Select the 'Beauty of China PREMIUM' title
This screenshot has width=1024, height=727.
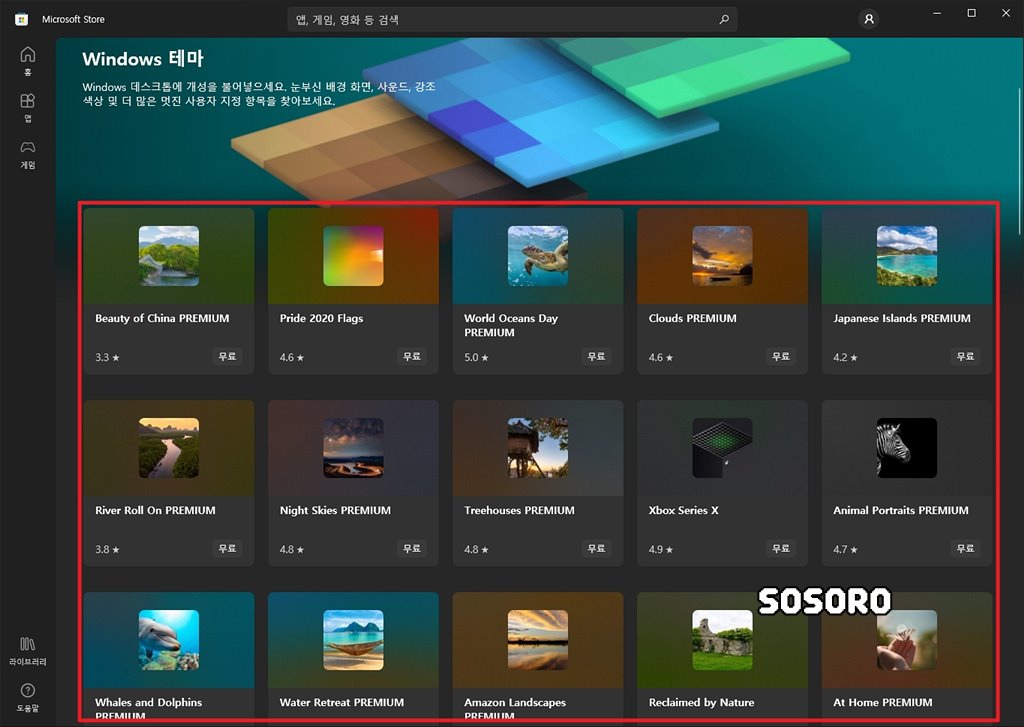(162, 318)
